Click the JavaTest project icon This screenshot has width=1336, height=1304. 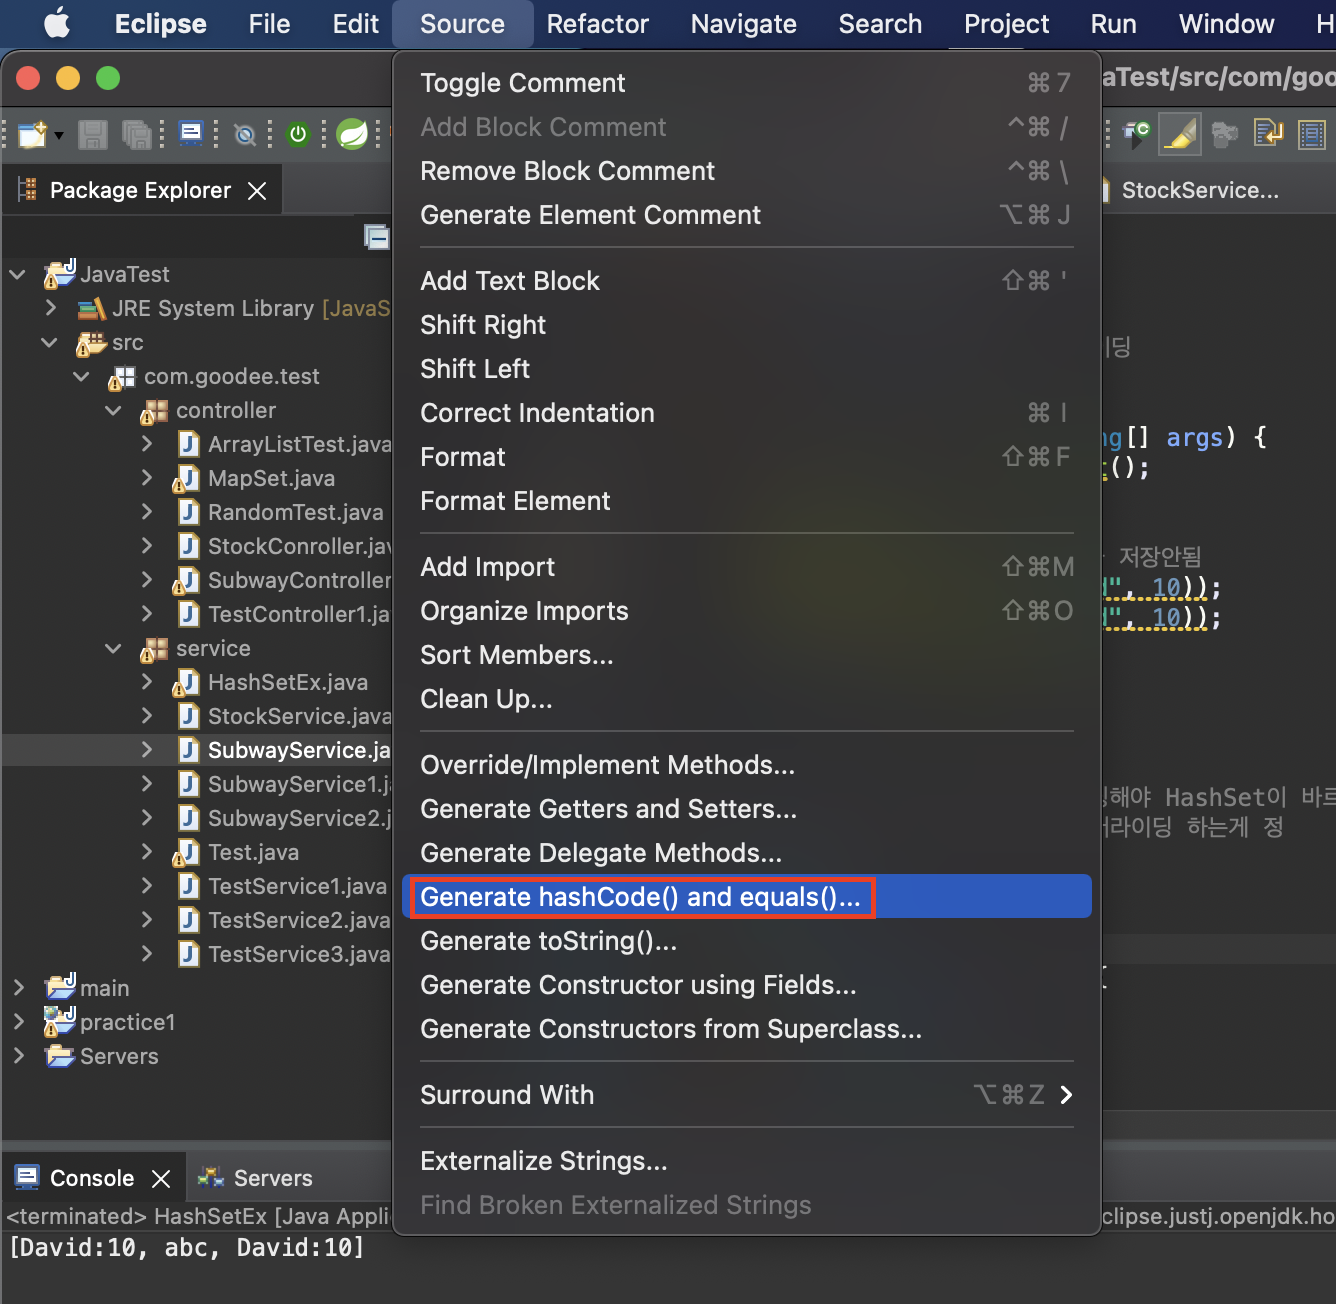click(x=60, y=273)
